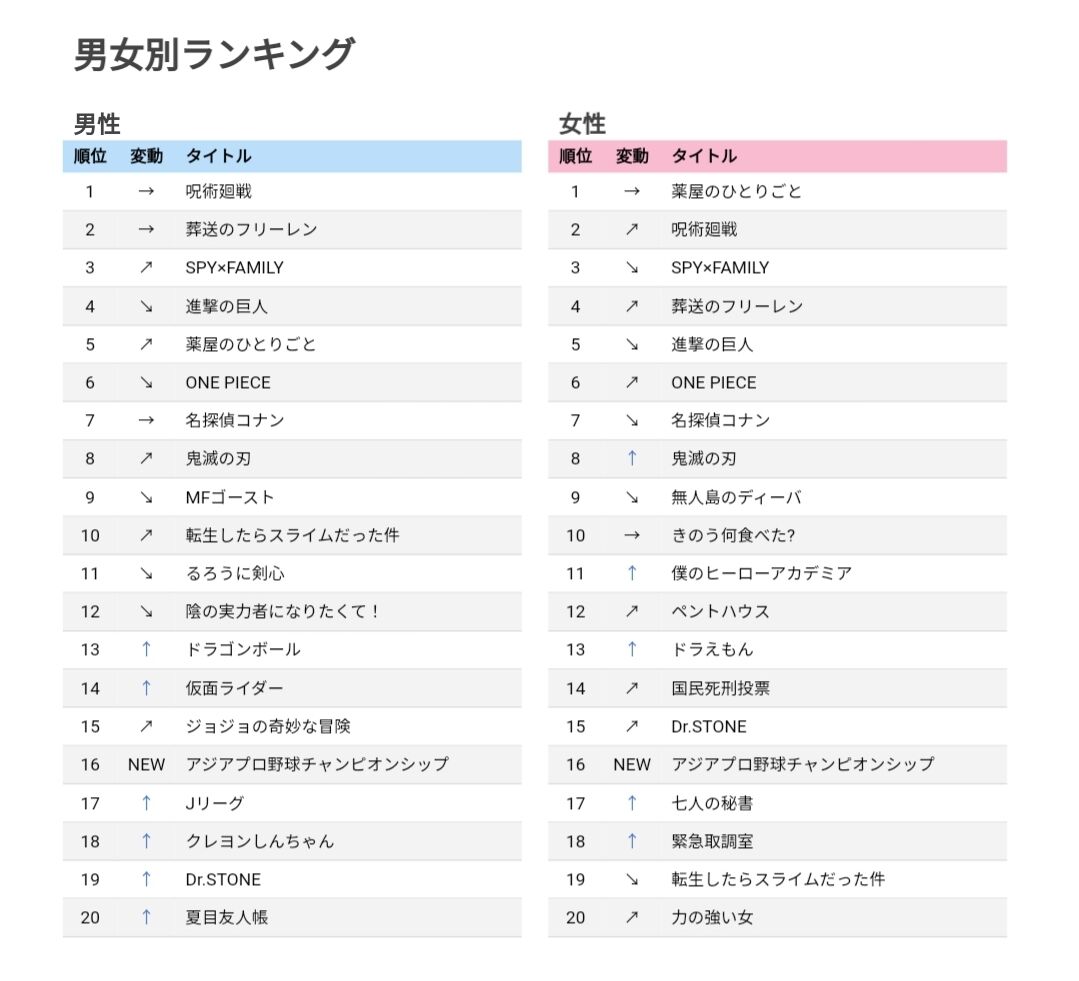This screenshot has height=981, width=1079.
Task: Open the 葬送のフリーレン title in male ranking
Action: tap(251, 229)
